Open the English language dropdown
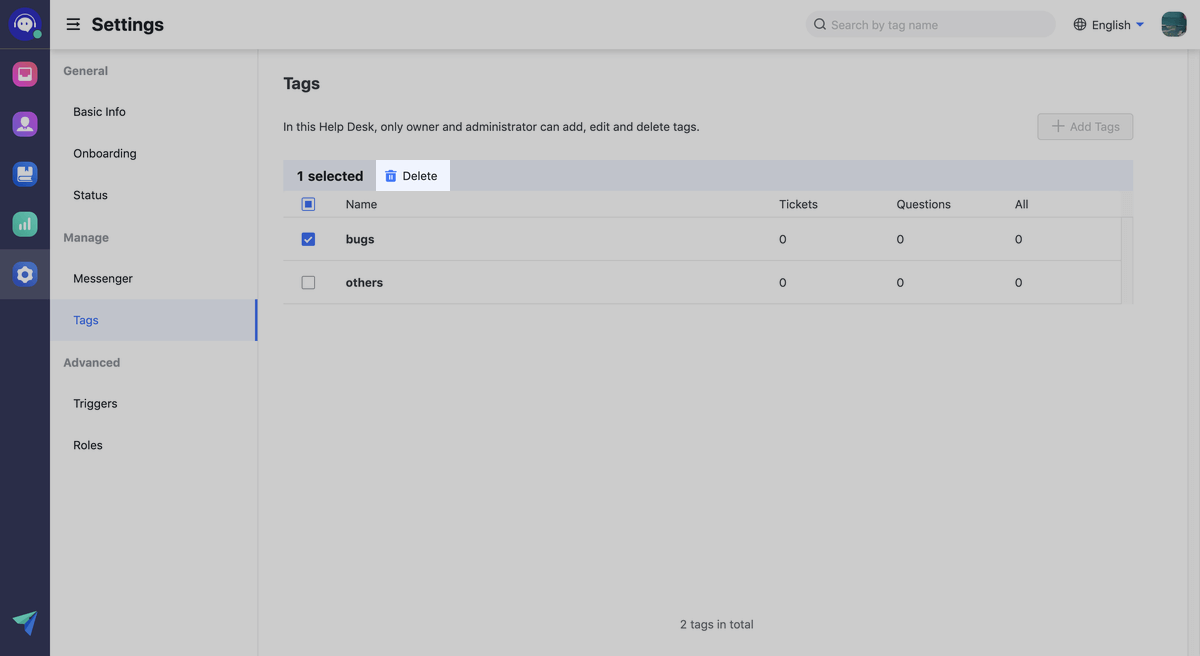The image size is (1200, 656). 1108,25
